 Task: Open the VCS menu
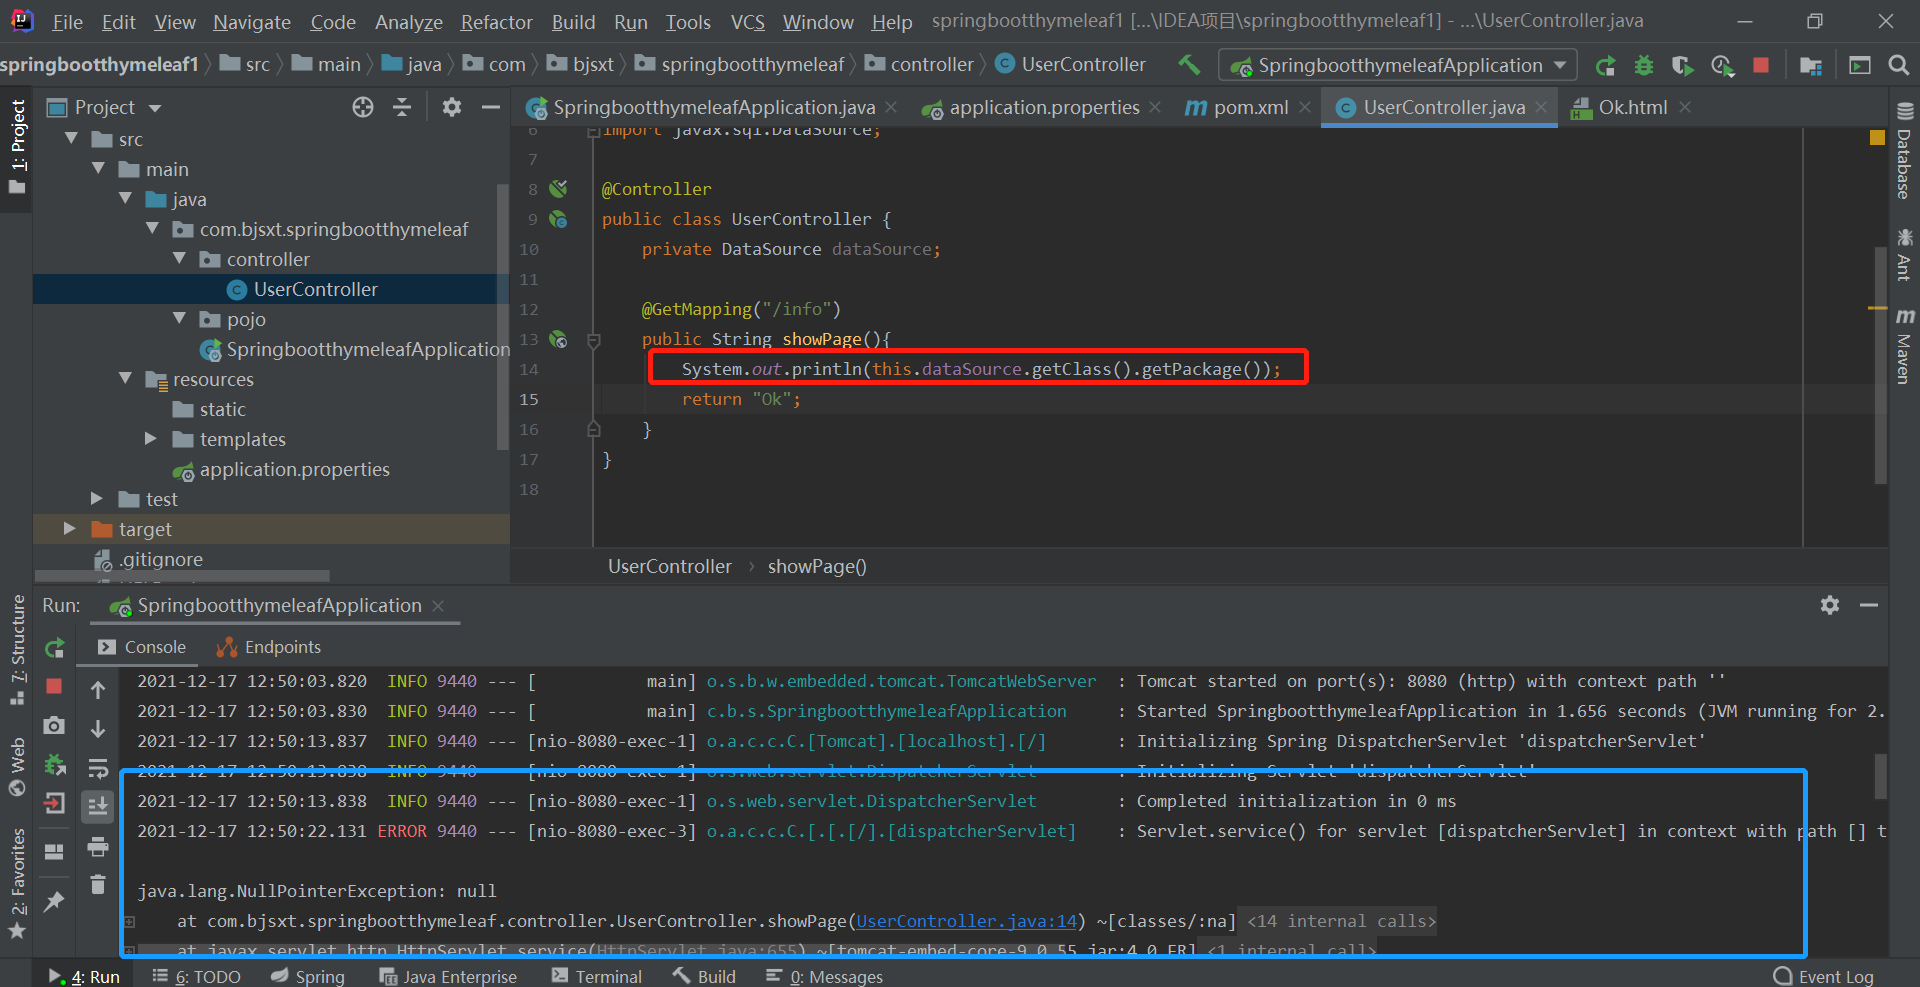[747, 22]
